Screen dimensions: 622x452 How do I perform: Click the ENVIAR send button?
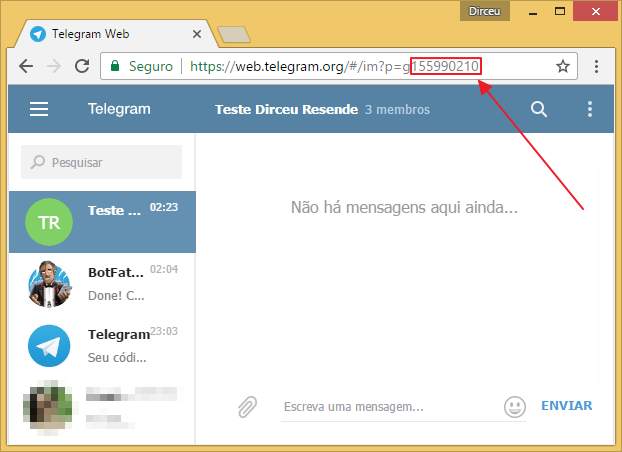point(566,406)
